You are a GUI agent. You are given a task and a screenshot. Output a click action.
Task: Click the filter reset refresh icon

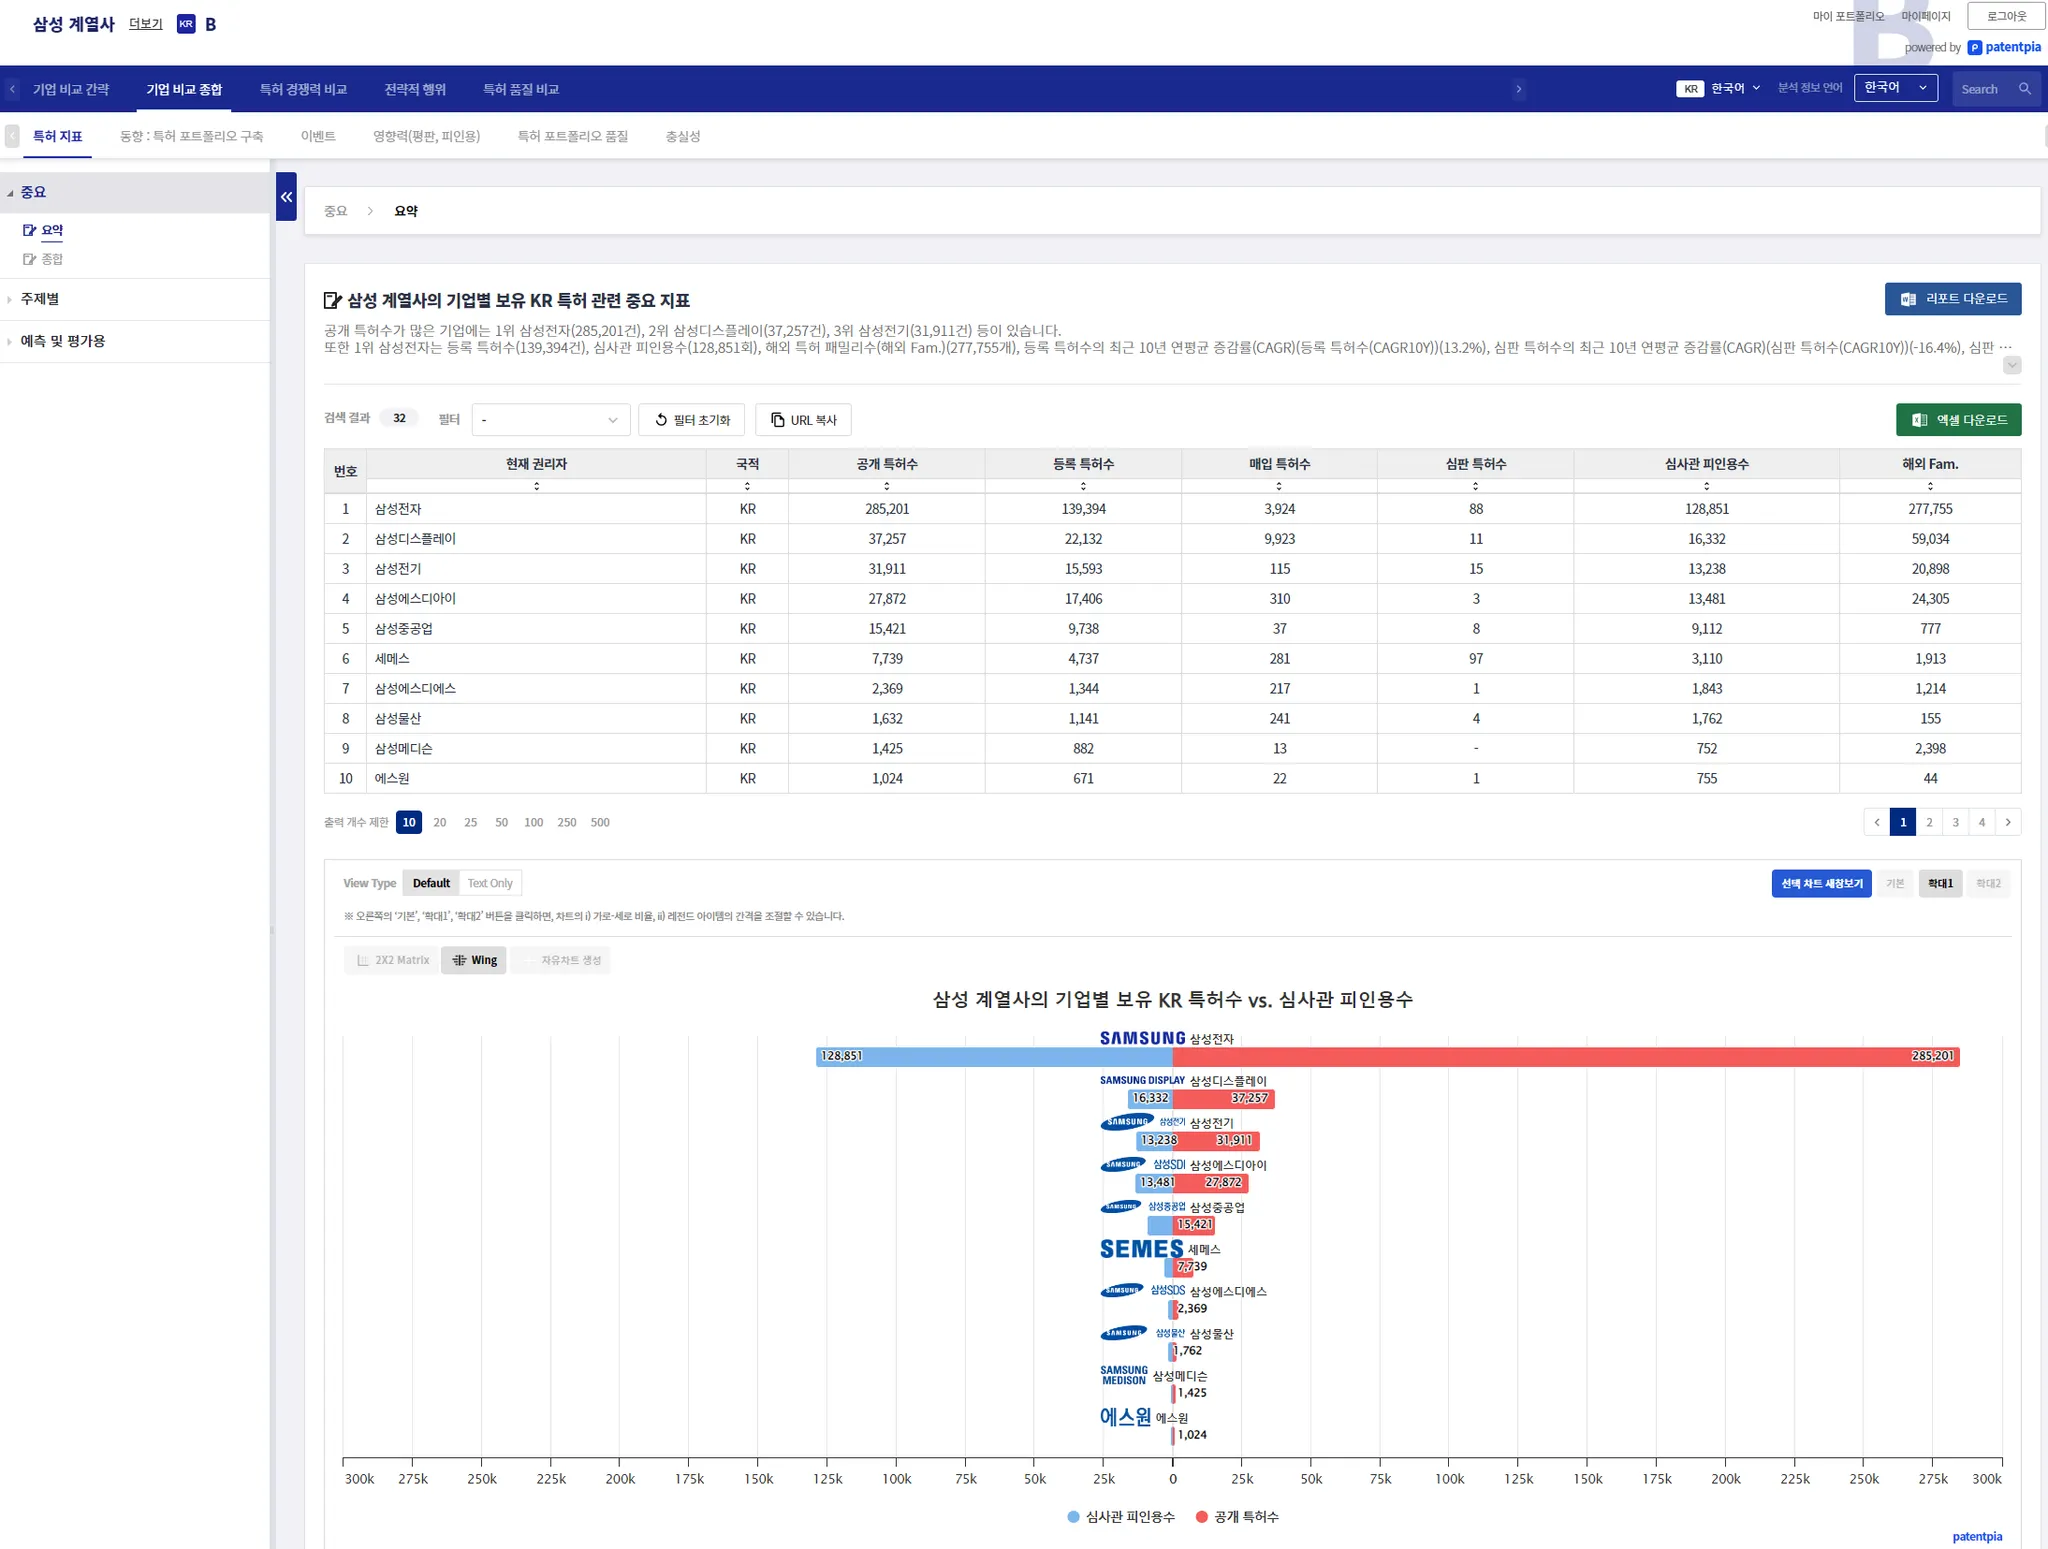pyautogui.click(x=661, y=420)
